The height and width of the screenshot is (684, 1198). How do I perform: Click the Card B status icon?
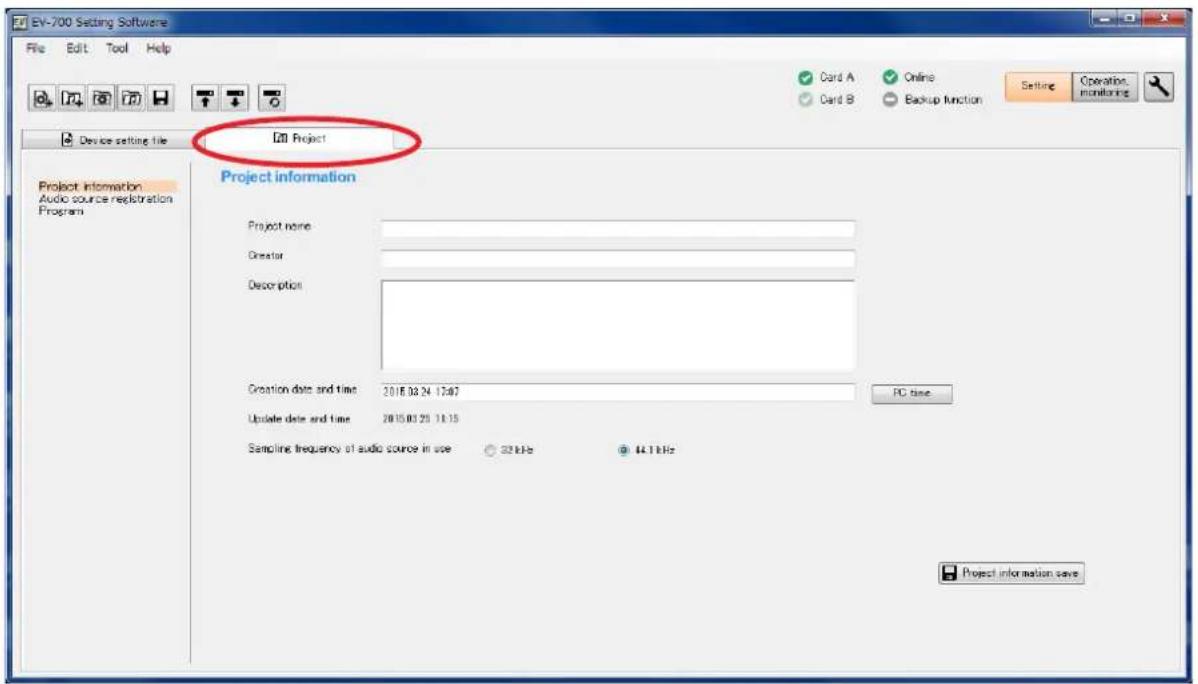[x=805, y=100]
